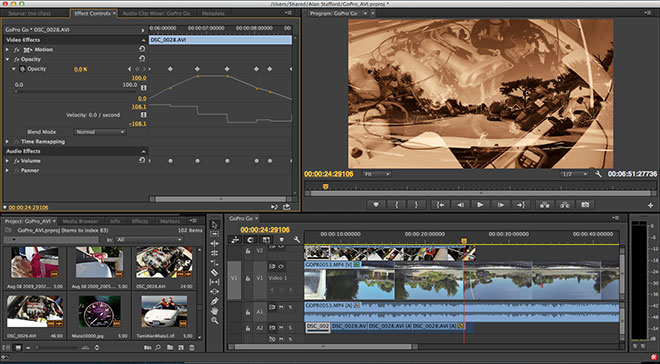Collapse the Opacity effect

coord(7,59)
